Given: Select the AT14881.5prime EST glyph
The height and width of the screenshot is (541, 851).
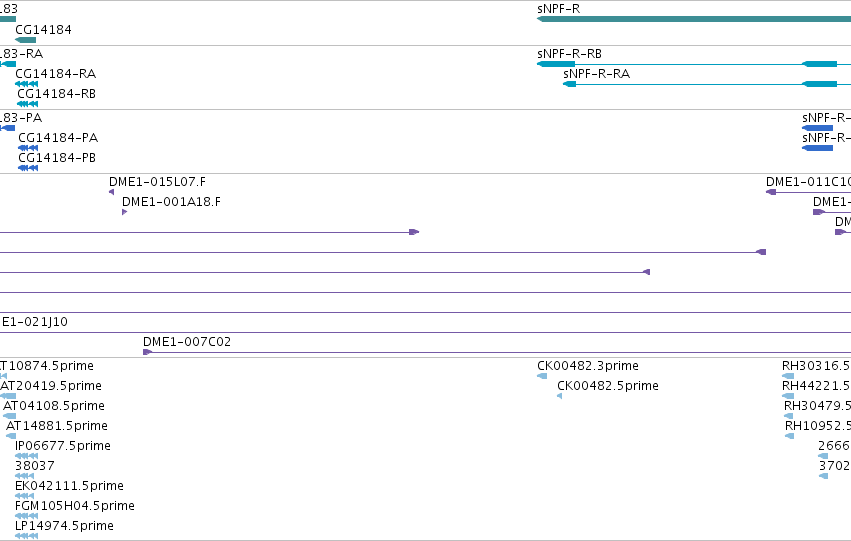Looking at the screenshot, I should click(11, 436).
